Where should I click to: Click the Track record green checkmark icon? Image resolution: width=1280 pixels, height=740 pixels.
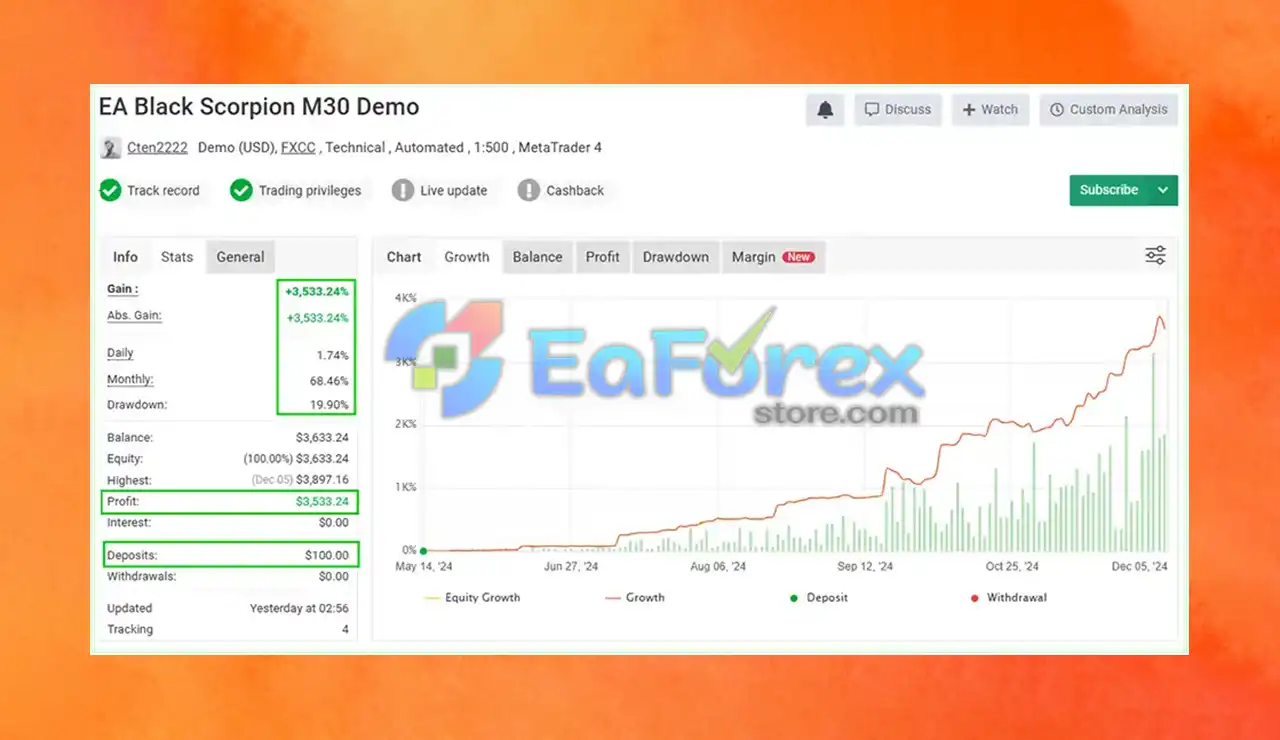pos(110,190)
